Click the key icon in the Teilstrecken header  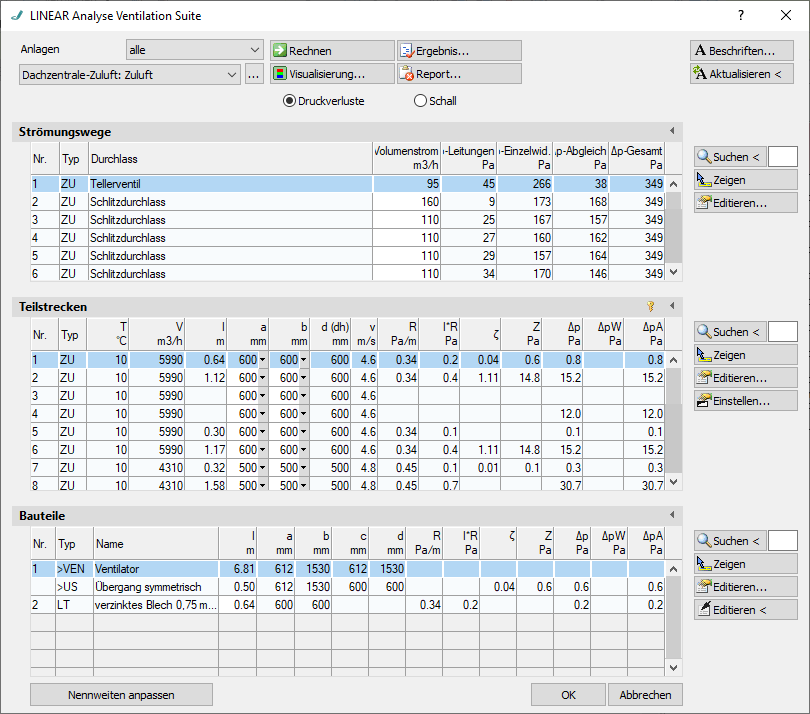[650, 307]
